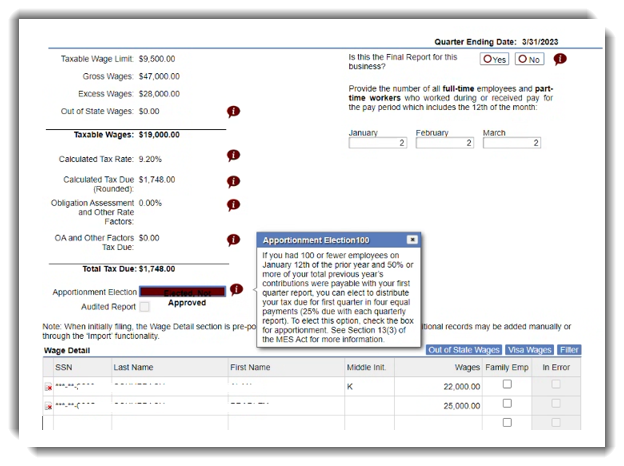This screenshot has height=466, width=624.
Task: Click the Filter button
Action: point(569,350)
